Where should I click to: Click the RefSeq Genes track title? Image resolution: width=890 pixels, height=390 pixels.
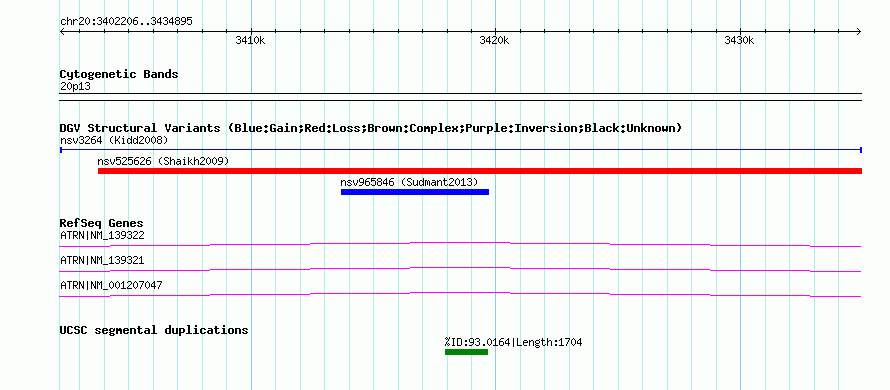pos(102,224)
